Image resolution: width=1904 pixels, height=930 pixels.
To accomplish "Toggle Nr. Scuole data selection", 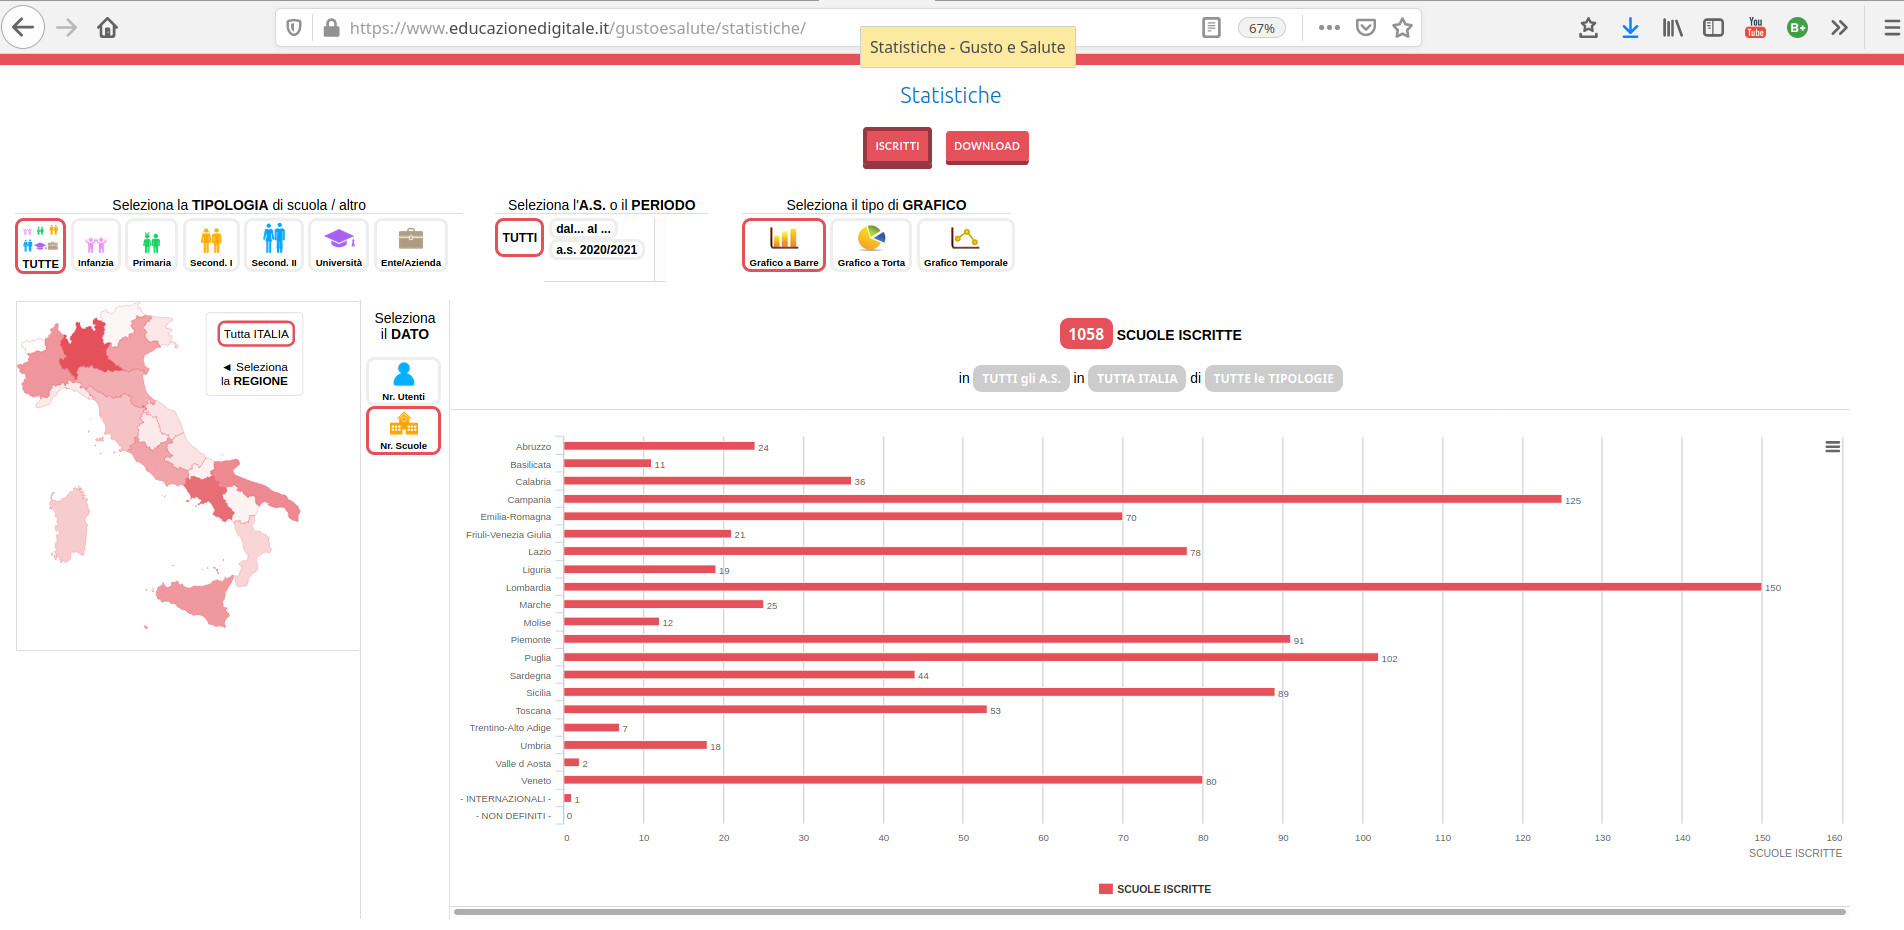I will pyautogui.click(x=404, y=431).
